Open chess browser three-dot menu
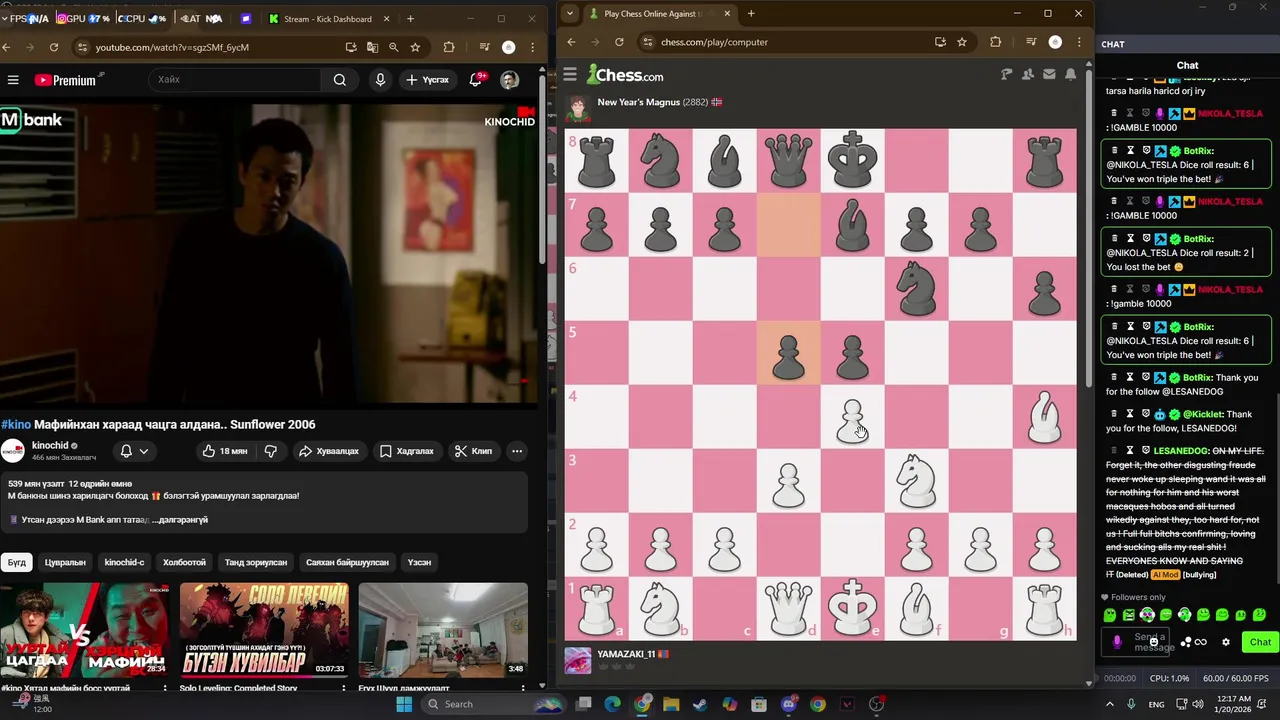This screenshot has height=720, width=1280. [x=1079, y=42]
